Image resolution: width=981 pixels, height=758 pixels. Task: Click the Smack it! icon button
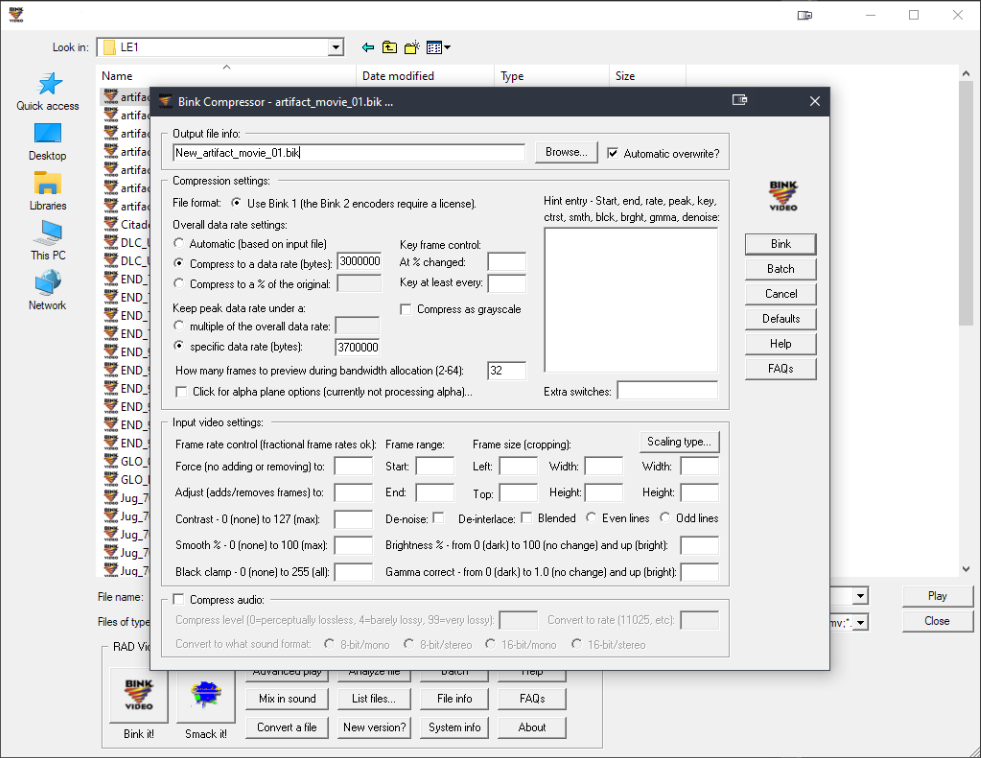[206, 695]
